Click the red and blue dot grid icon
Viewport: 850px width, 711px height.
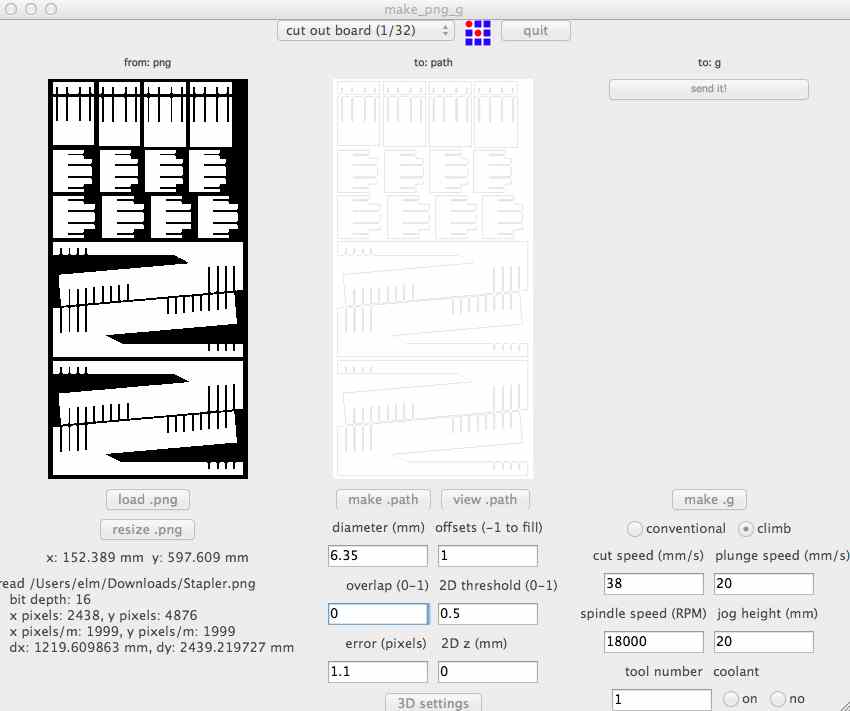coord(478,33)
